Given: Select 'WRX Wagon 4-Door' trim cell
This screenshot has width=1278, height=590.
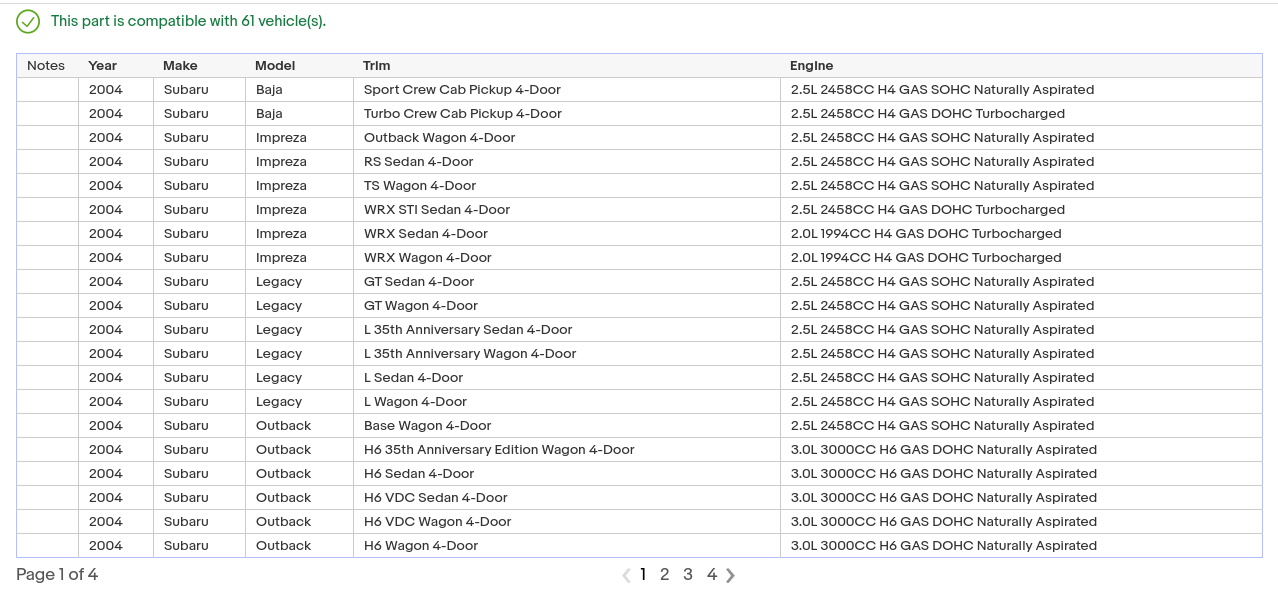Looking at the screenshot, I should (567, 258).
